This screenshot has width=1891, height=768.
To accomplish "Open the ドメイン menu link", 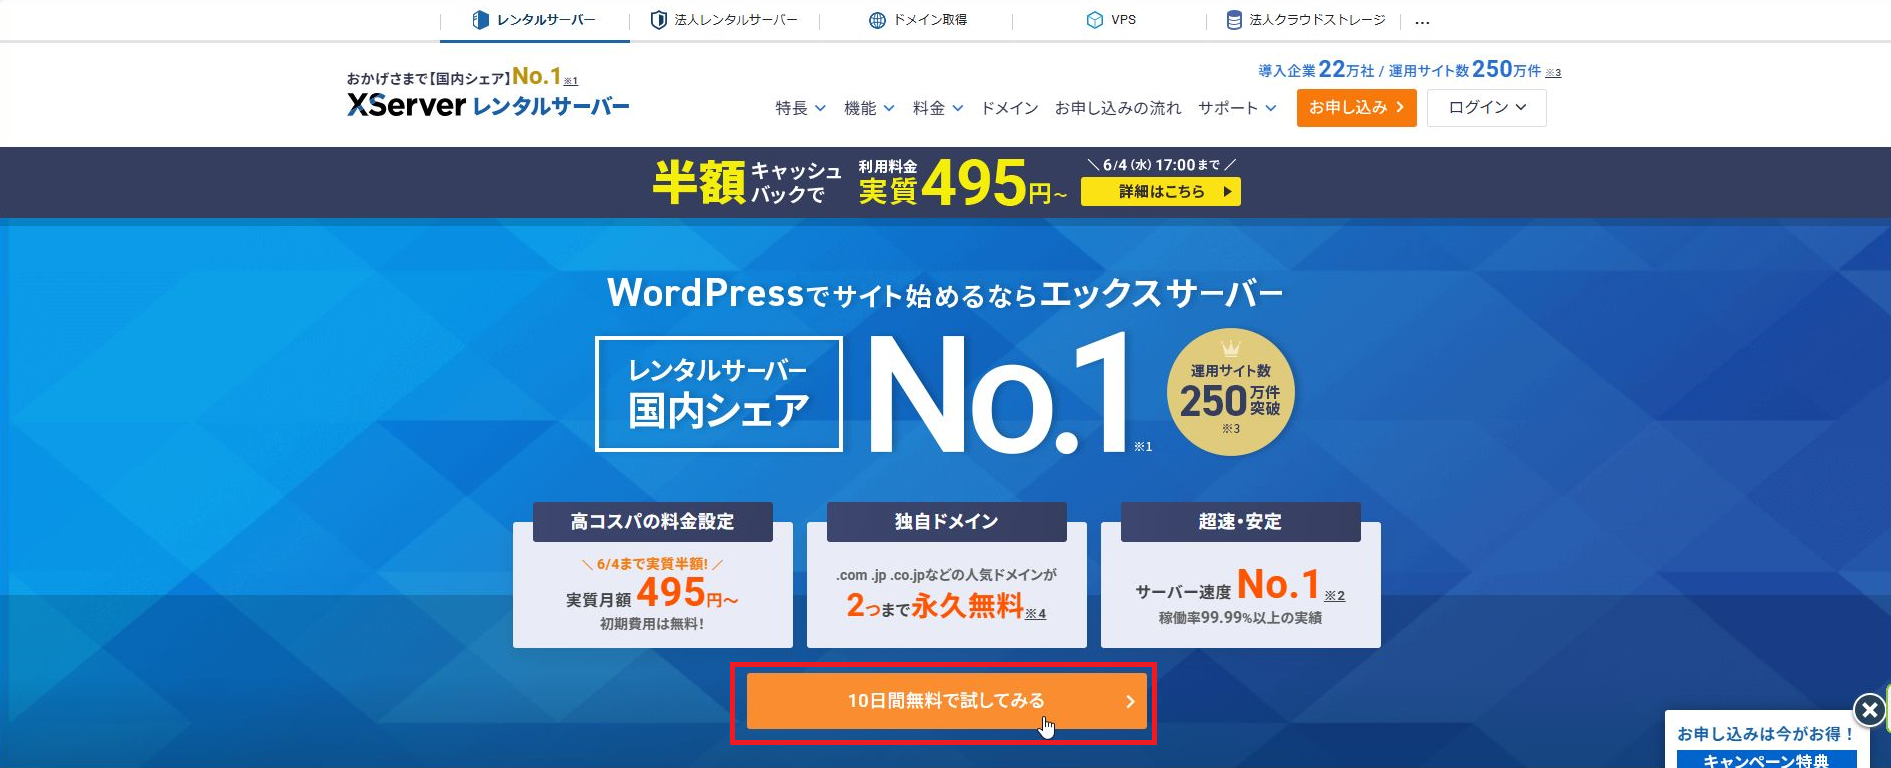I will coord(1009,108).
